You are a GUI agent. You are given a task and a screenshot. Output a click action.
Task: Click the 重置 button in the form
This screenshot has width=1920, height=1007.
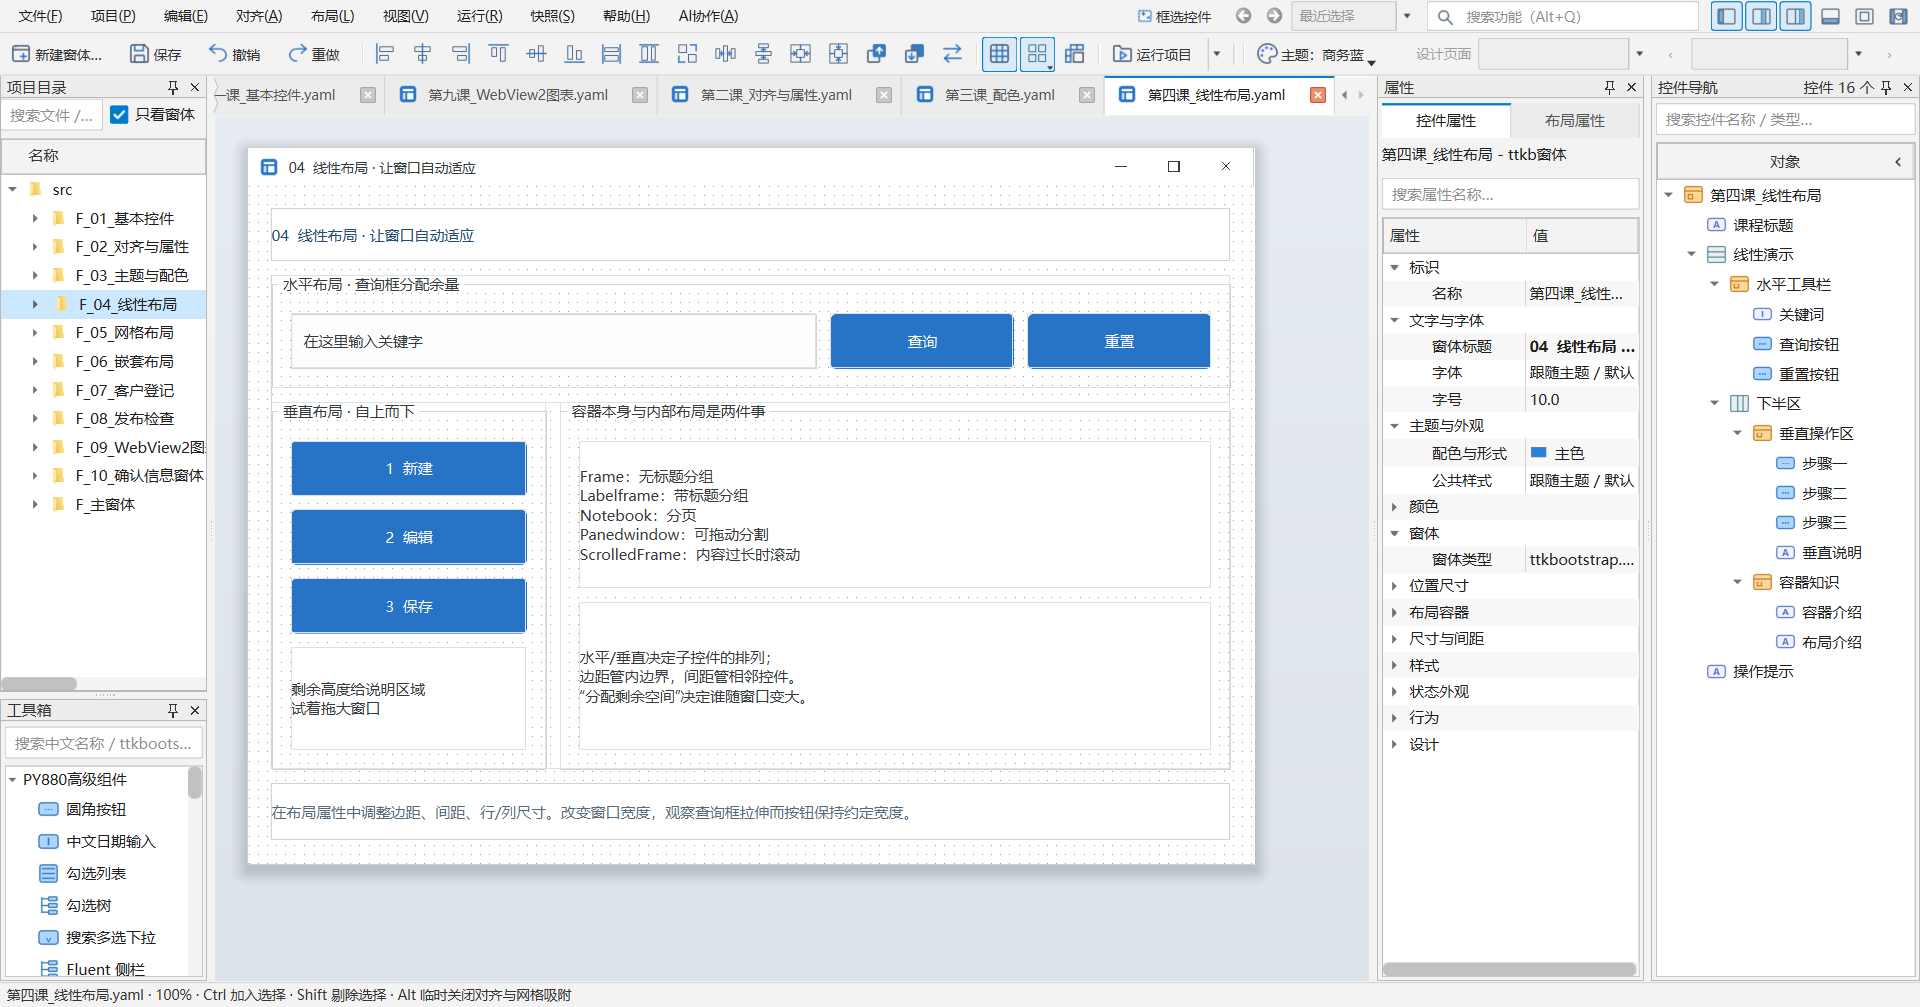(1119, 342)
